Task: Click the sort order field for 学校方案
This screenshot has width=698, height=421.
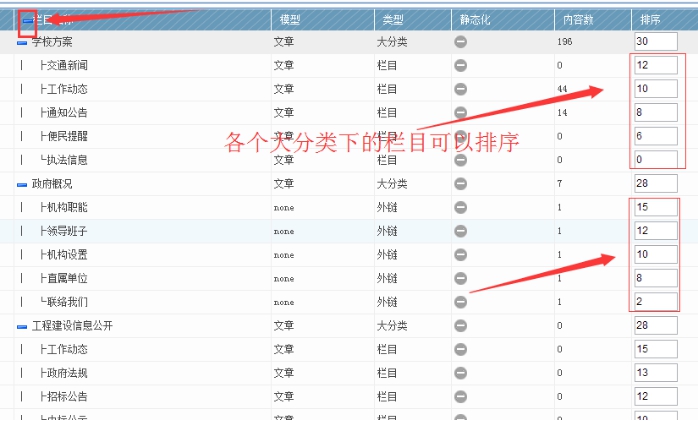Action: pos(655,41)
